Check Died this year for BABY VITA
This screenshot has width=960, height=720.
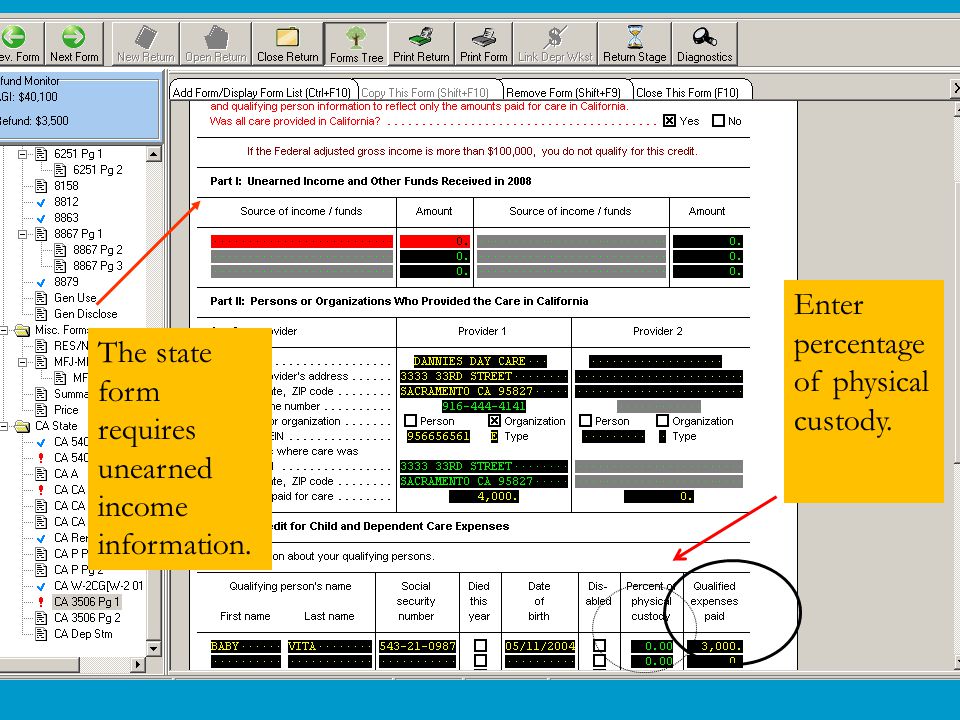[x=481, y=645]
